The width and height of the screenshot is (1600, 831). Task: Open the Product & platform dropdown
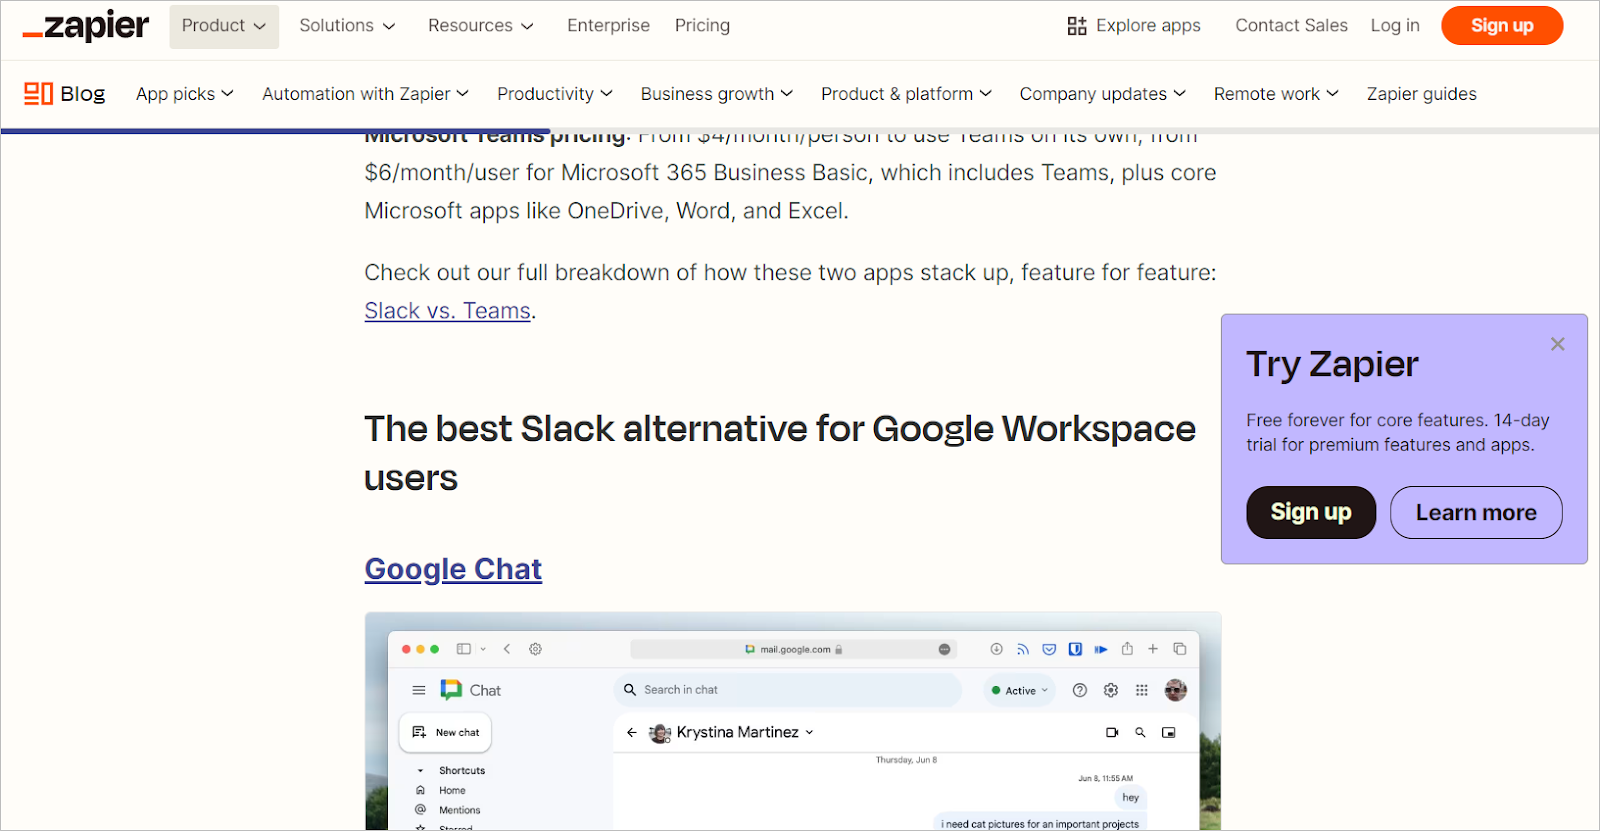(x=907, y=94)
